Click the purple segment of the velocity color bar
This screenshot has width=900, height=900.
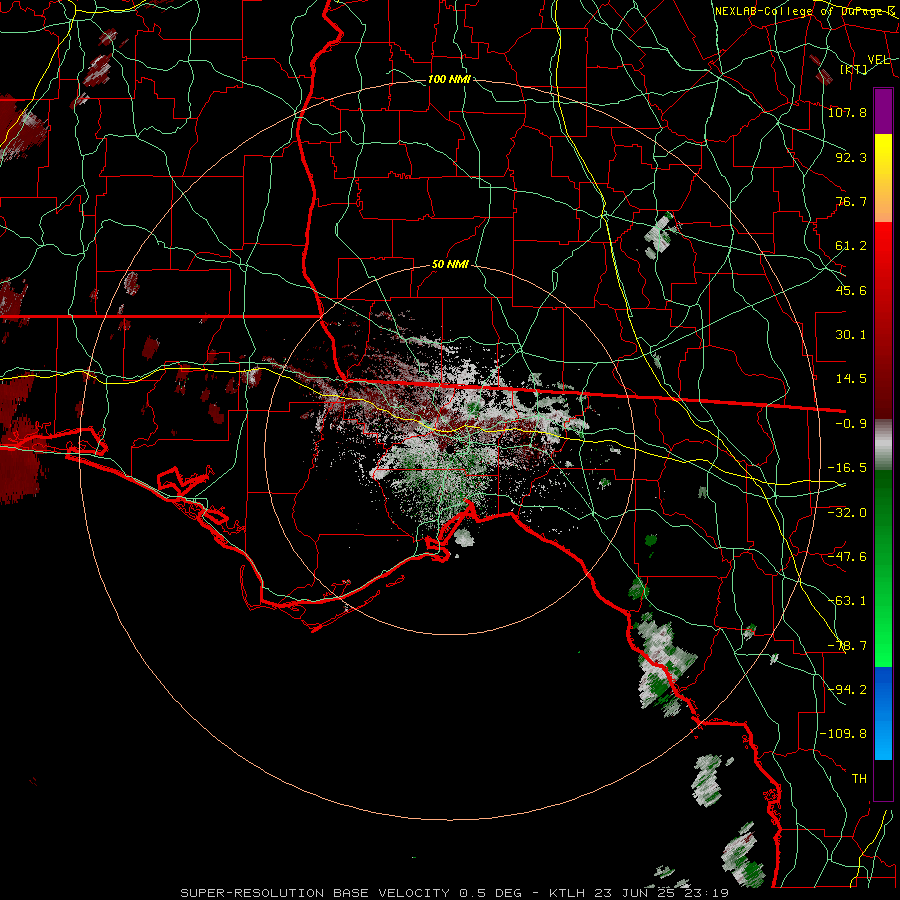point(883,111)
